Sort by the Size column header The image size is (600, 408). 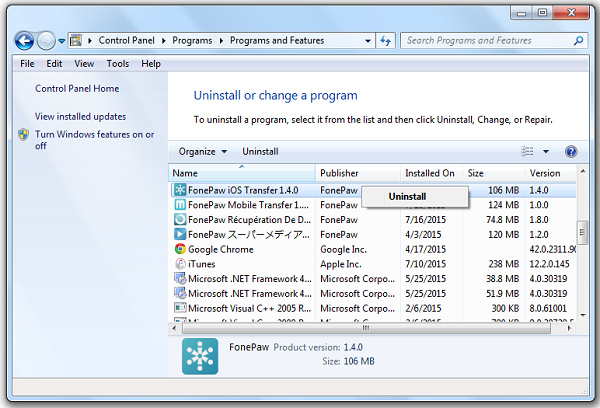pyautogui.click(x=494, y=173)
